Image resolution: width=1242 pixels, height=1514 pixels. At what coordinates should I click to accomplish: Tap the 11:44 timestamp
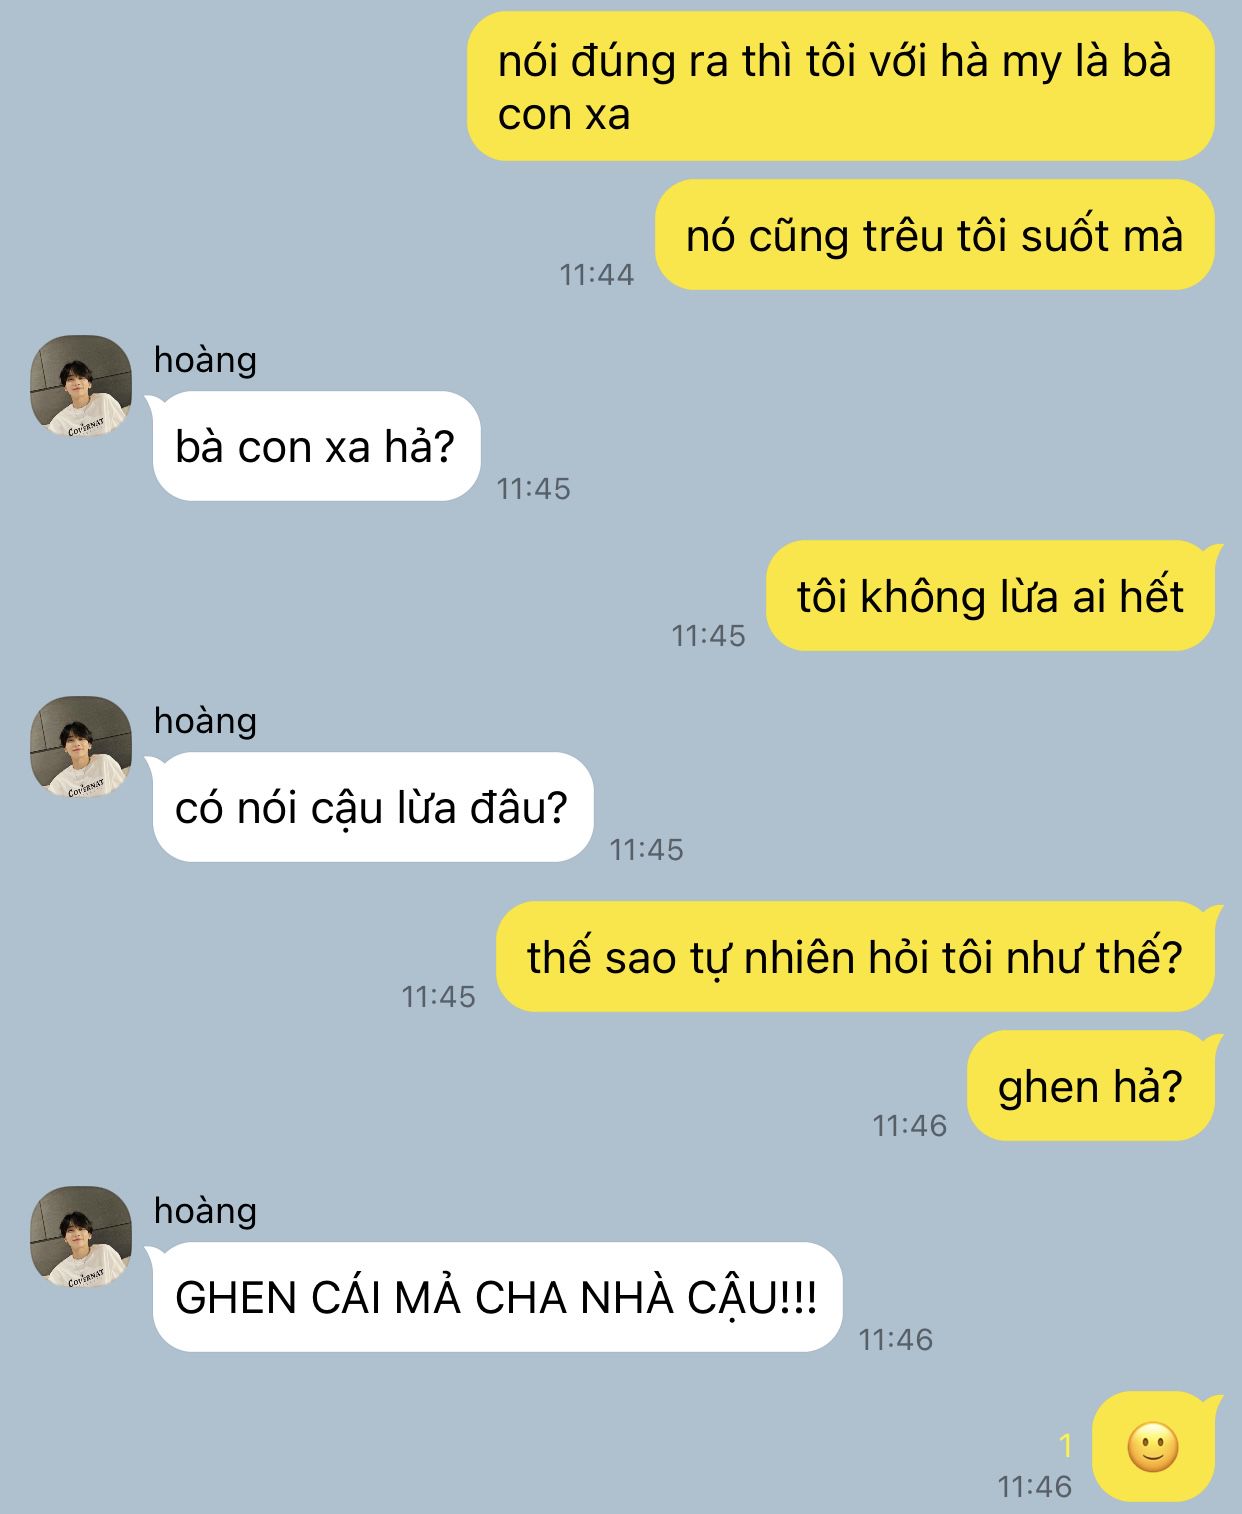(x=596, y=274)
